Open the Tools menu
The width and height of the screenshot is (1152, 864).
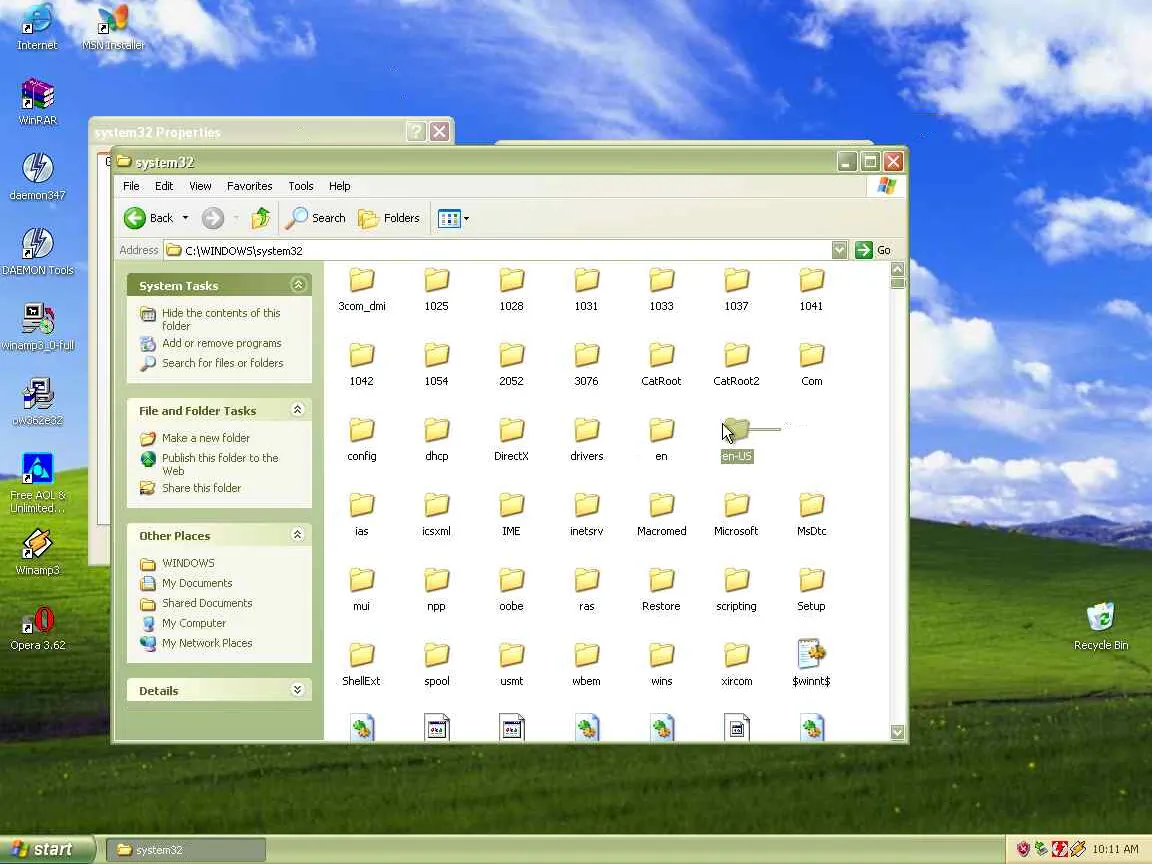(x=301, y=186)
